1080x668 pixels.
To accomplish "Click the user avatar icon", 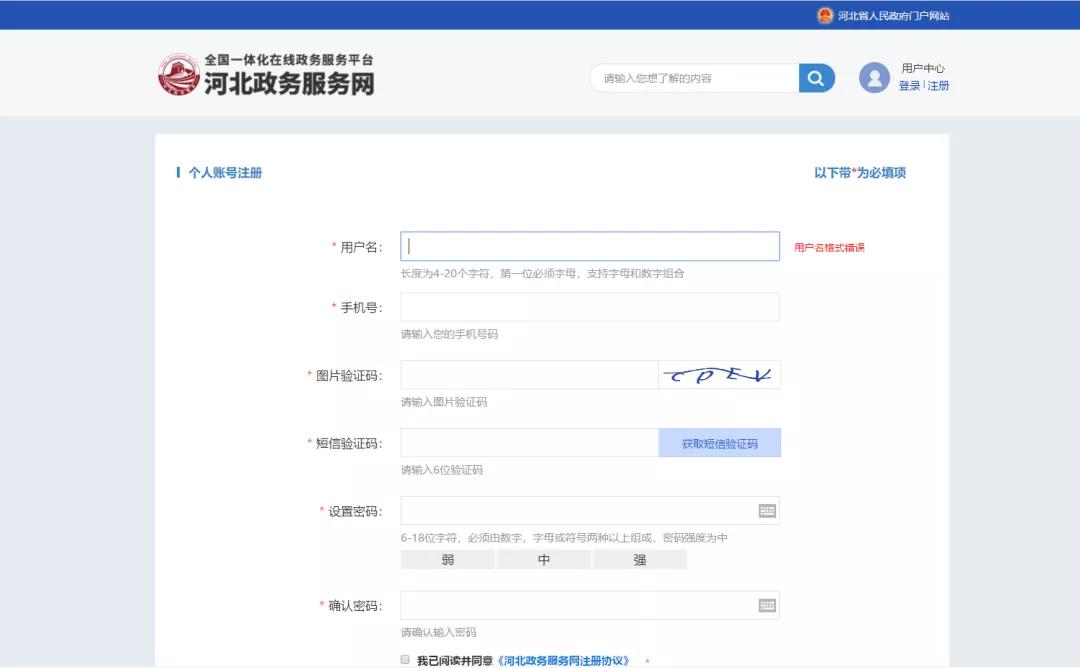I will [874, 78].
